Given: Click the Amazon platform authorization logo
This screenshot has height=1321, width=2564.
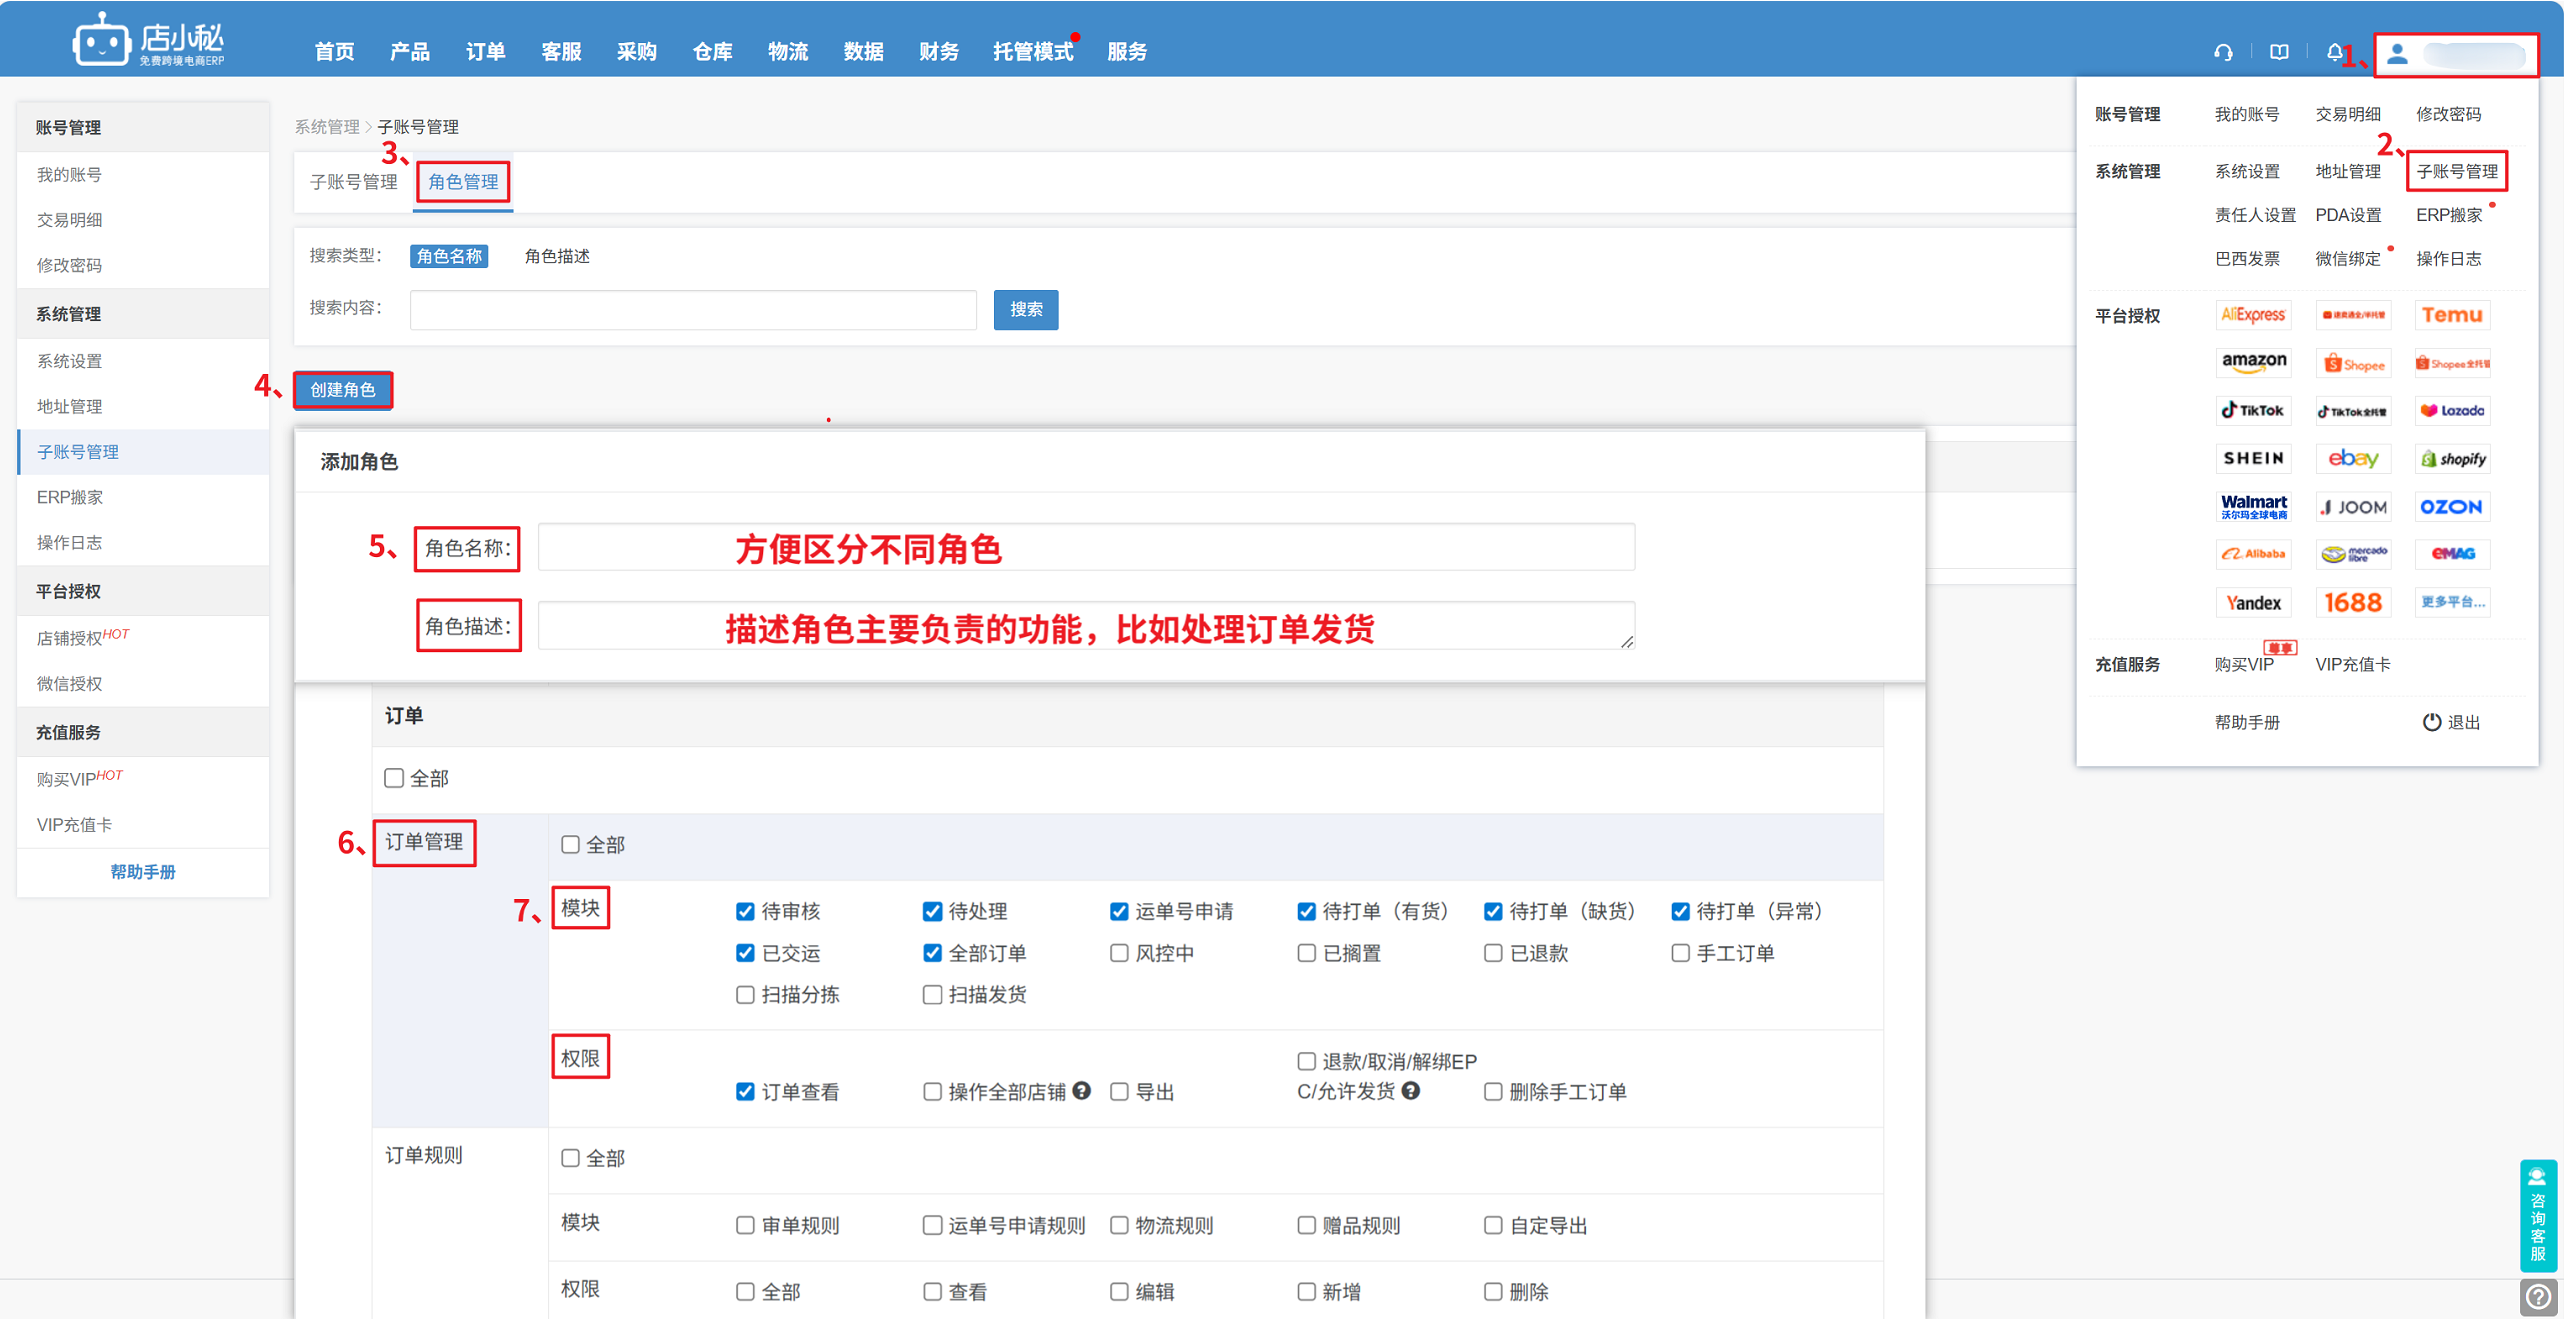Looking at the screenshot, I should (x=2253, y=362).
